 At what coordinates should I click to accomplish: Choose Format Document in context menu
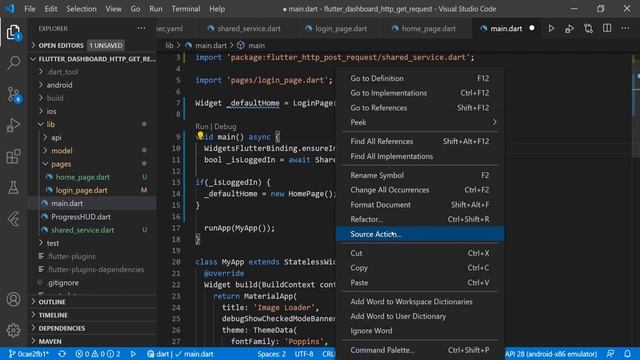[420, 204]
